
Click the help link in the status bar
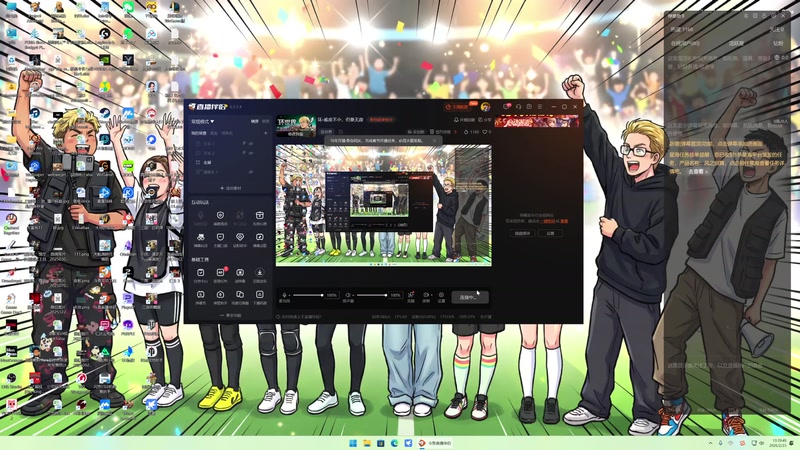(x=299, y=316)
